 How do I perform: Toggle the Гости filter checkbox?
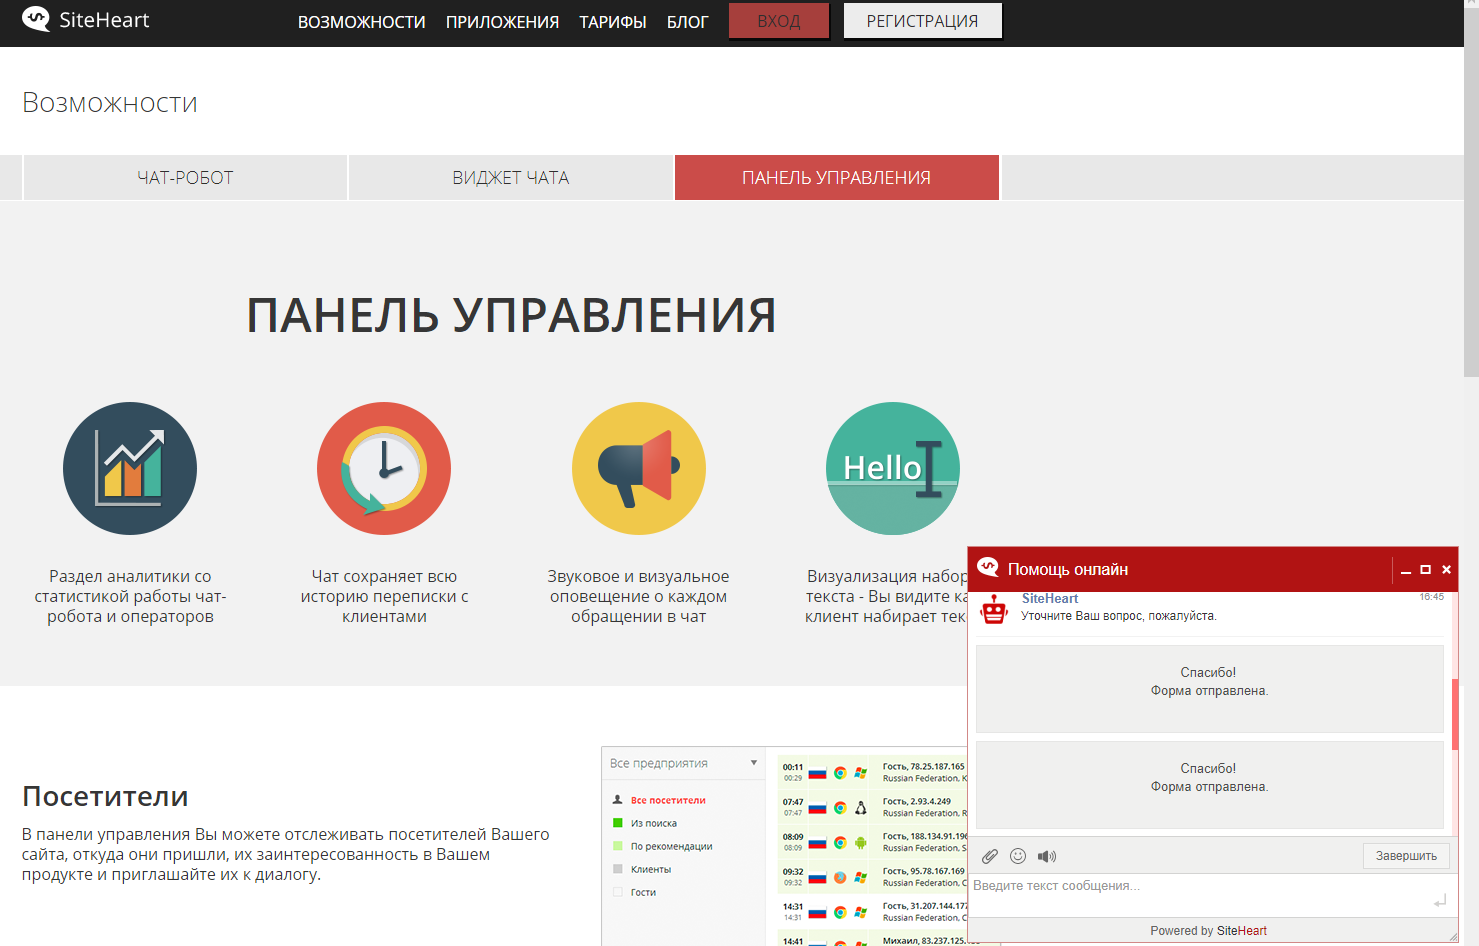(x=618, y=891)
